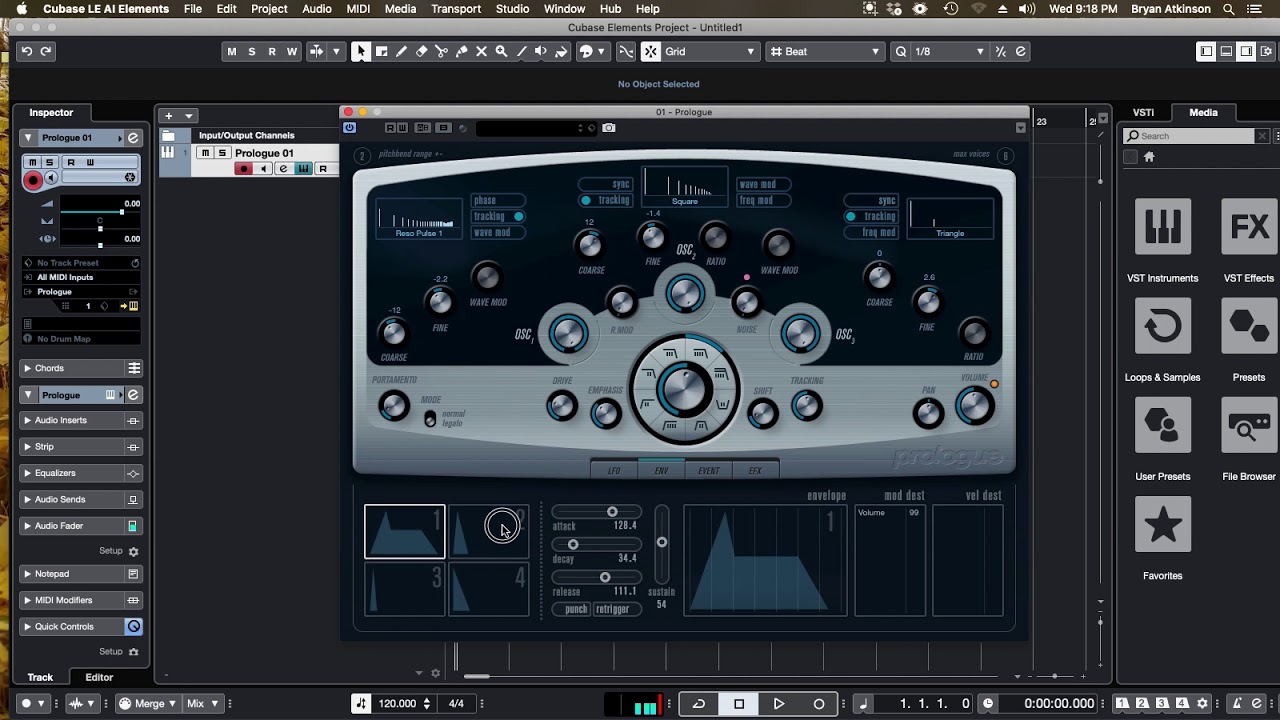This screenshot has width=1280, height=720.
Task: Click the Media rack home icon
Action: 1149,157
